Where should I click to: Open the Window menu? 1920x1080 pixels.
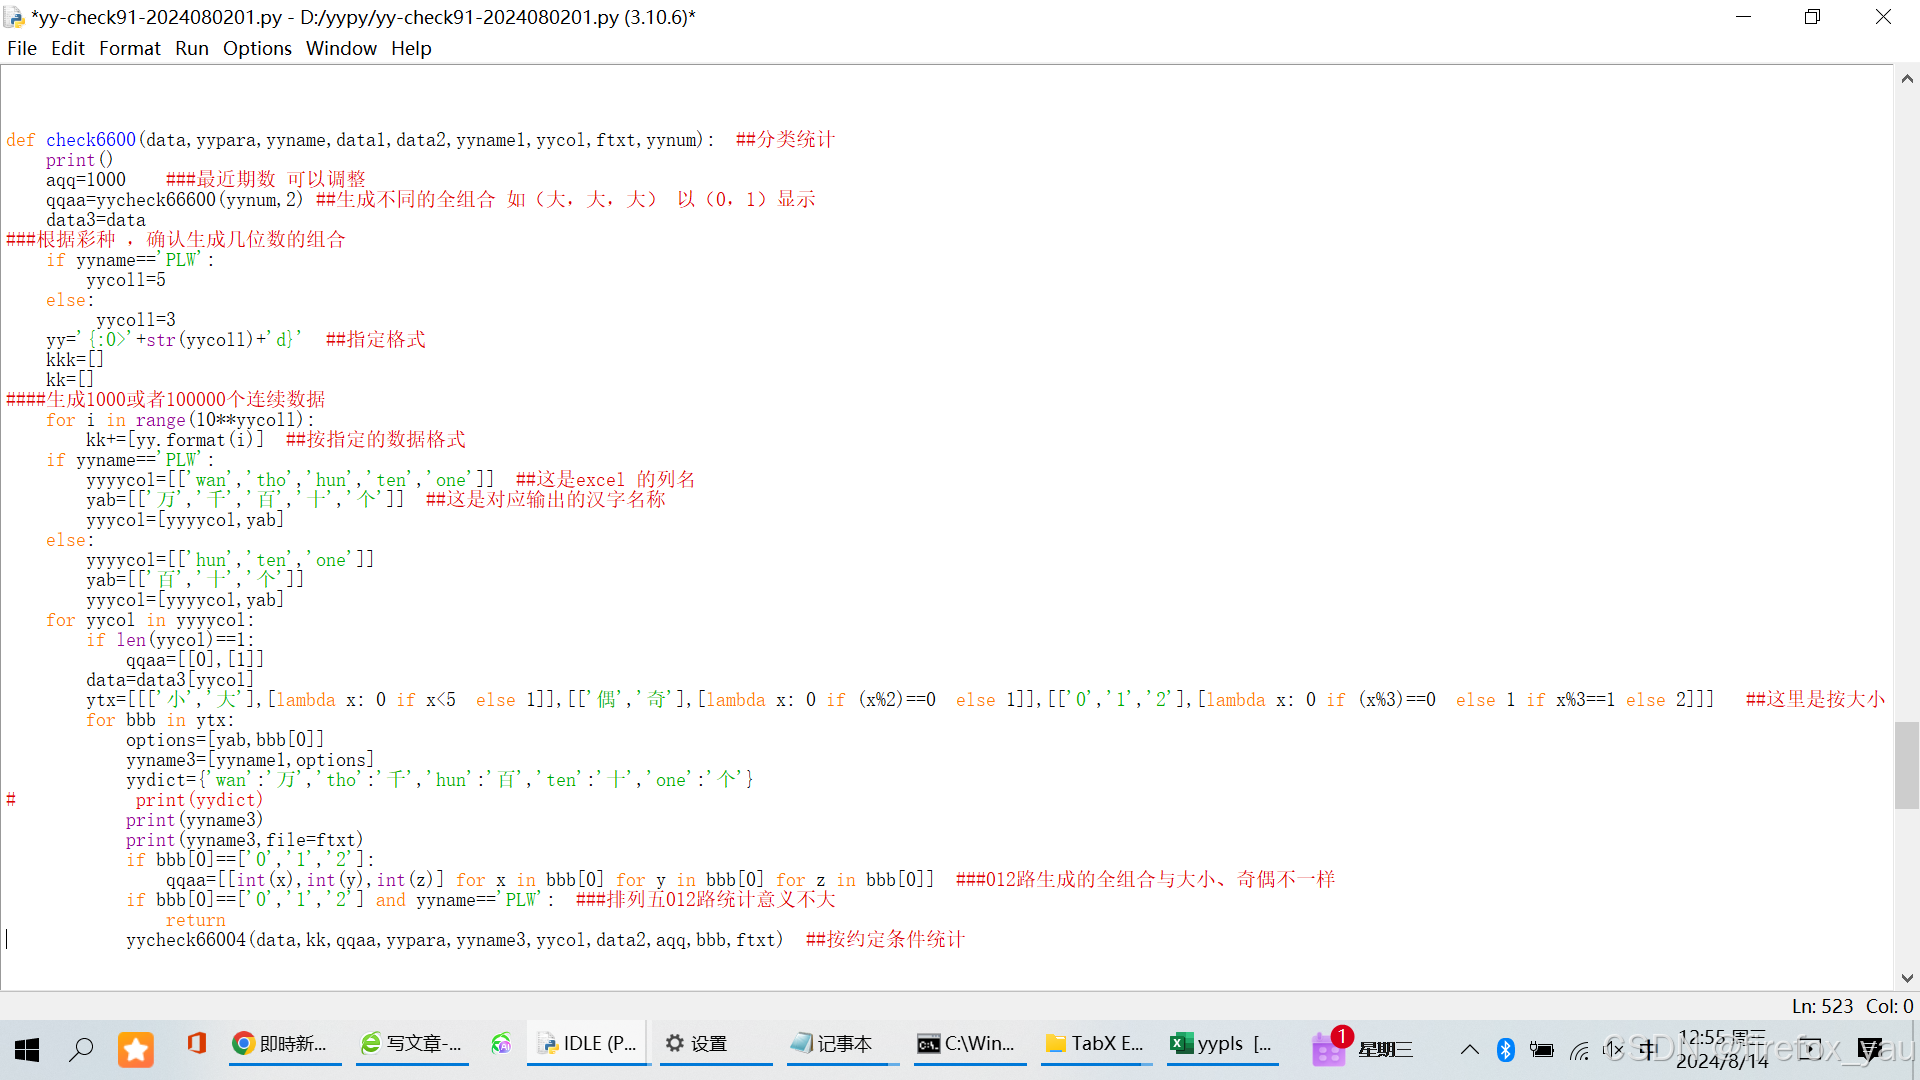(341, 48)
